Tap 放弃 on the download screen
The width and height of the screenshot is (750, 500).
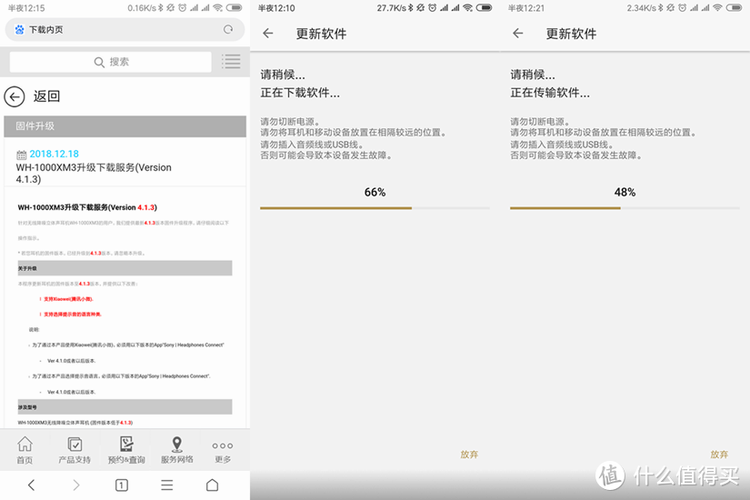(x=469, y=454)
